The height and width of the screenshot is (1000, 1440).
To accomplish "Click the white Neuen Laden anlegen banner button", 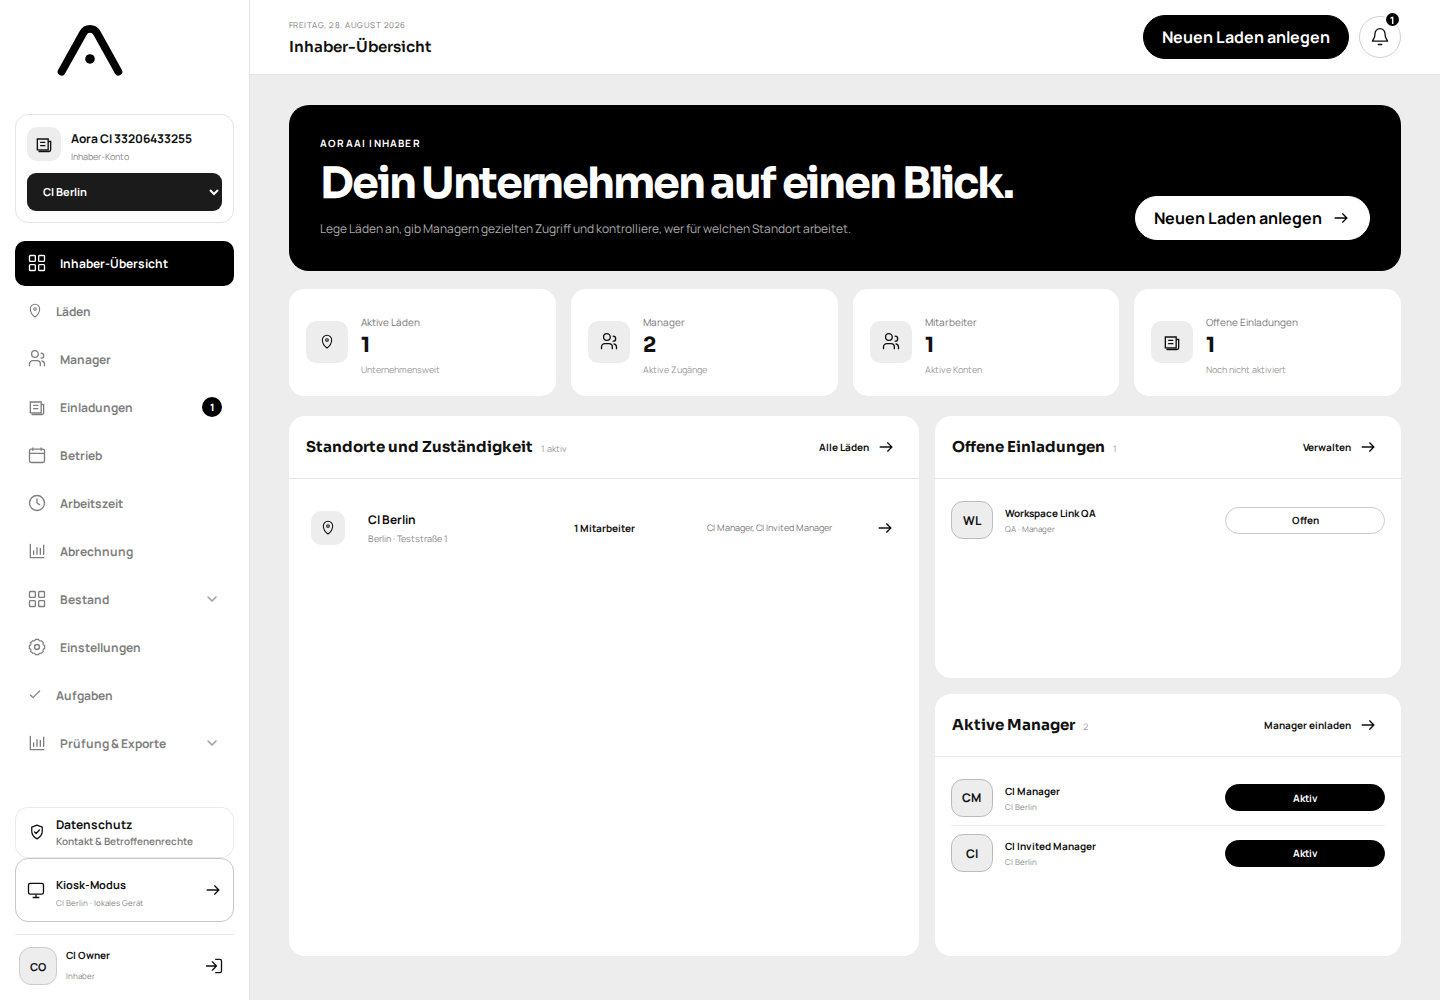I will (1252, 218).
